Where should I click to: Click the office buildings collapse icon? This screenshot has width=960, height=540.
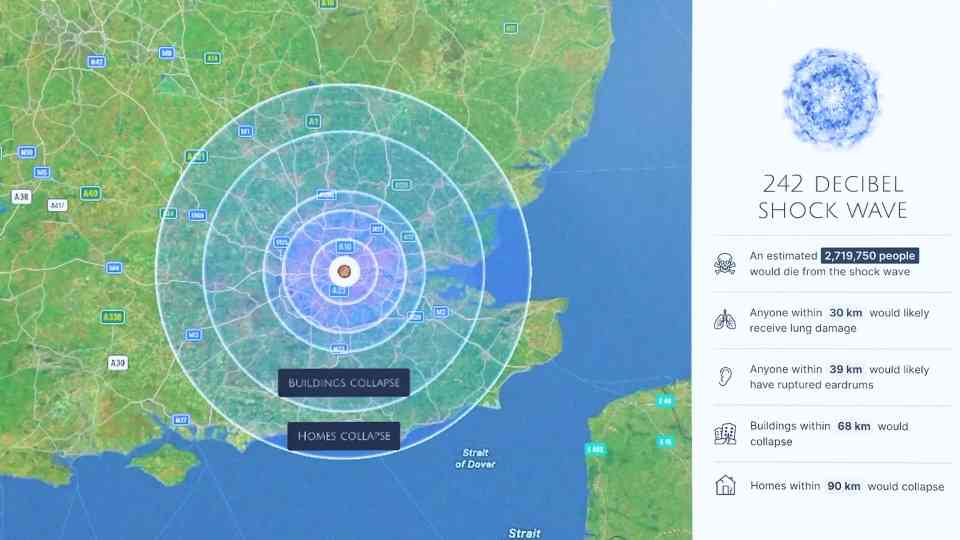725,433
